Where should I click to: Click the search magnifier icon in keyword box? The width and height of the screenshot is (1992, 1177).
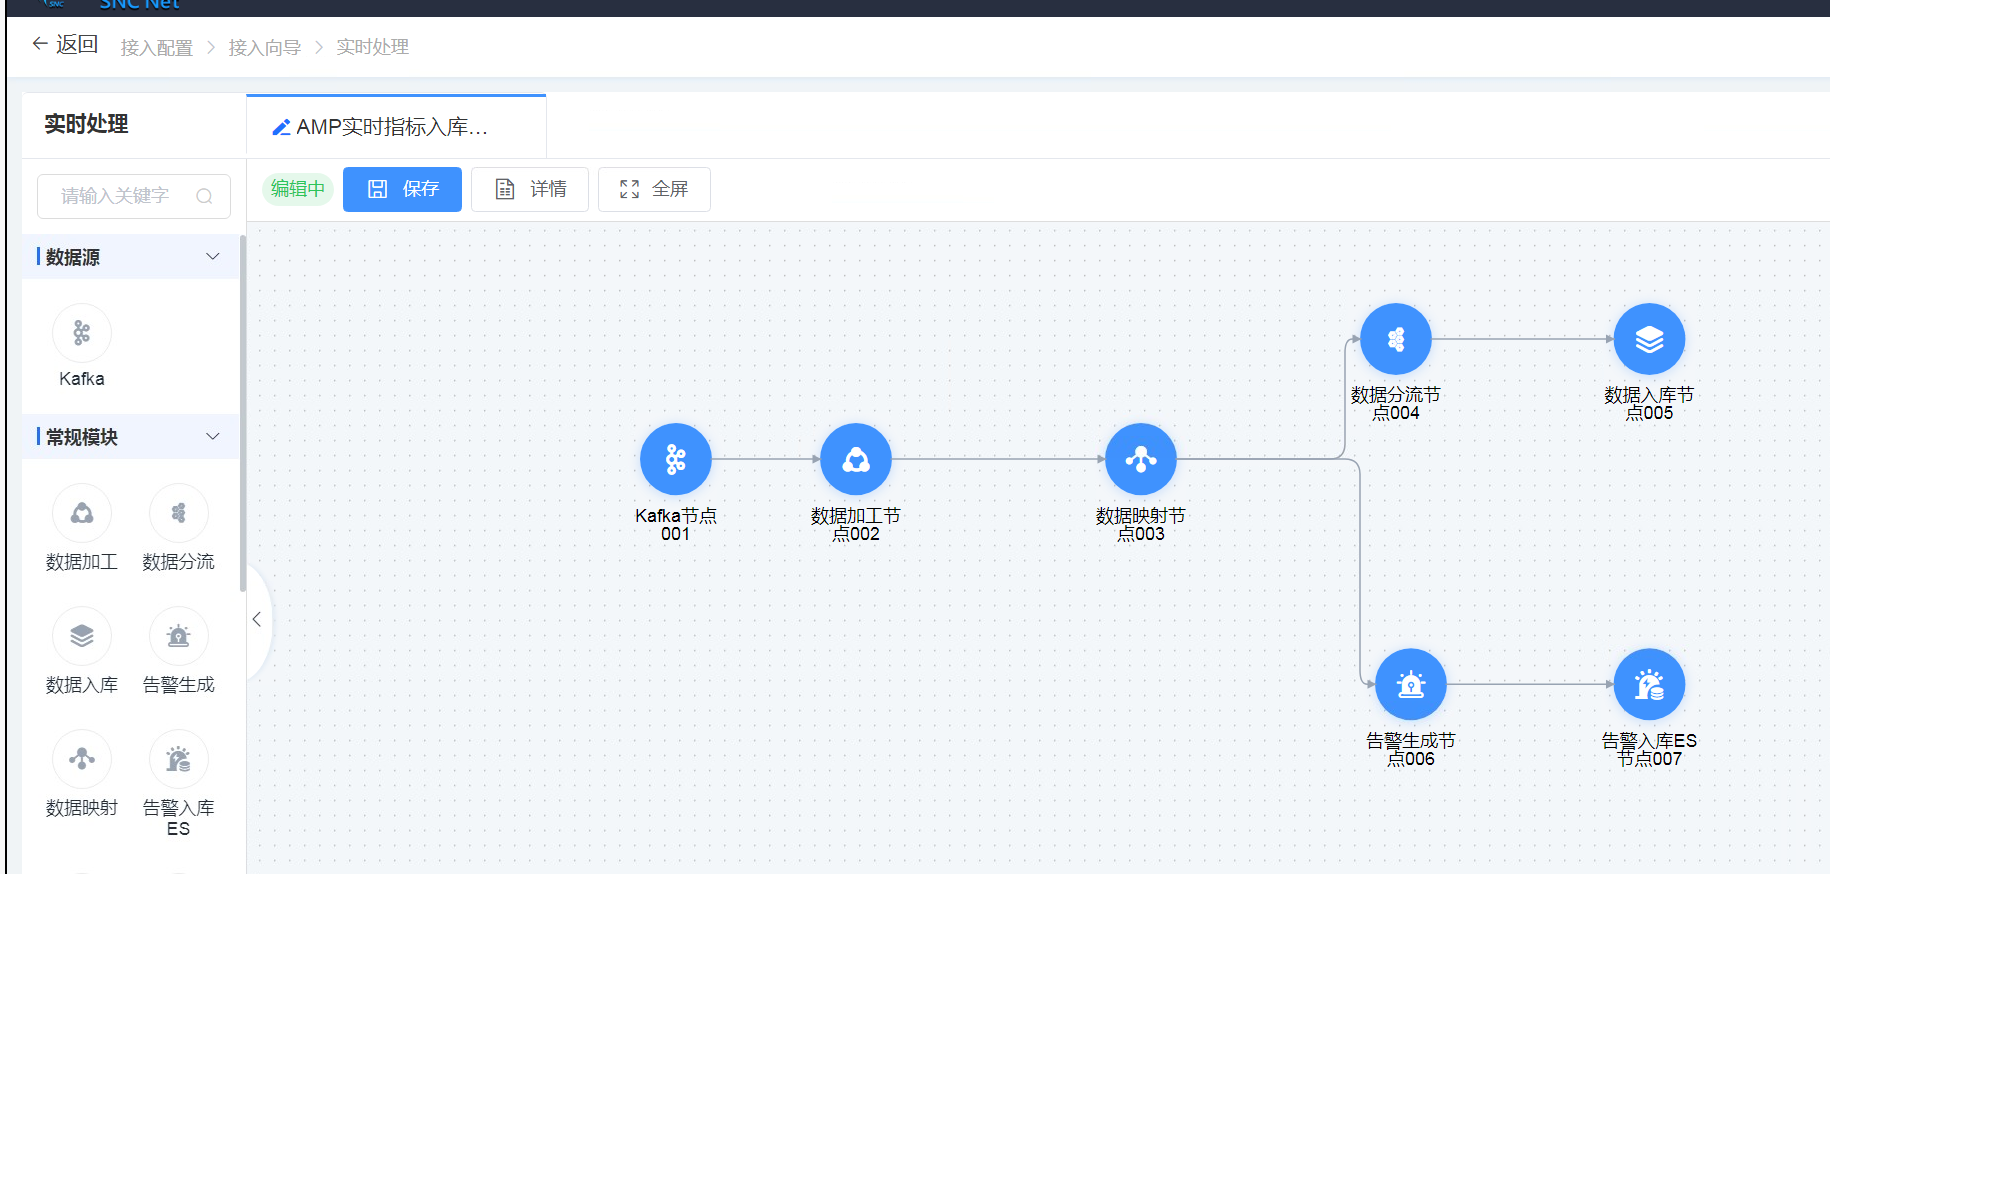point(204,196)
